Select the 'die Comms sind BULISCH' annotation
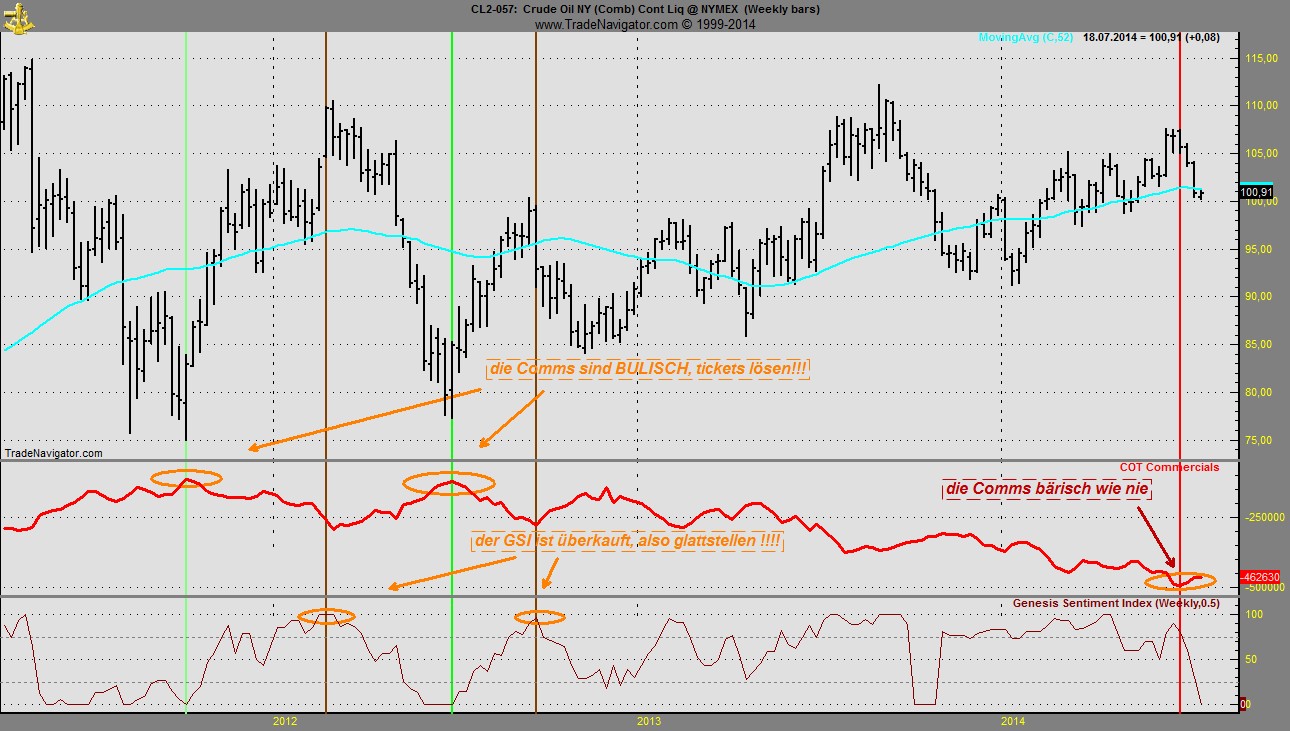Image resolution: width=1290 pixels, height=731 pixels. pyautogui.click(x=648, y=369)
